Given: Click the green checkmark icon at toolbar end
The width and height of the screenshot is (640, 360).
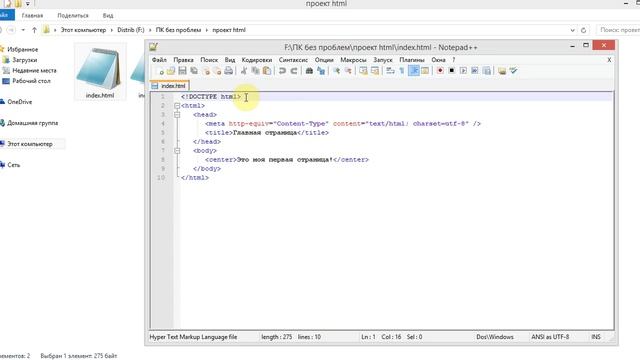Looking at the screenshot, I should click(x=513, y=71).
